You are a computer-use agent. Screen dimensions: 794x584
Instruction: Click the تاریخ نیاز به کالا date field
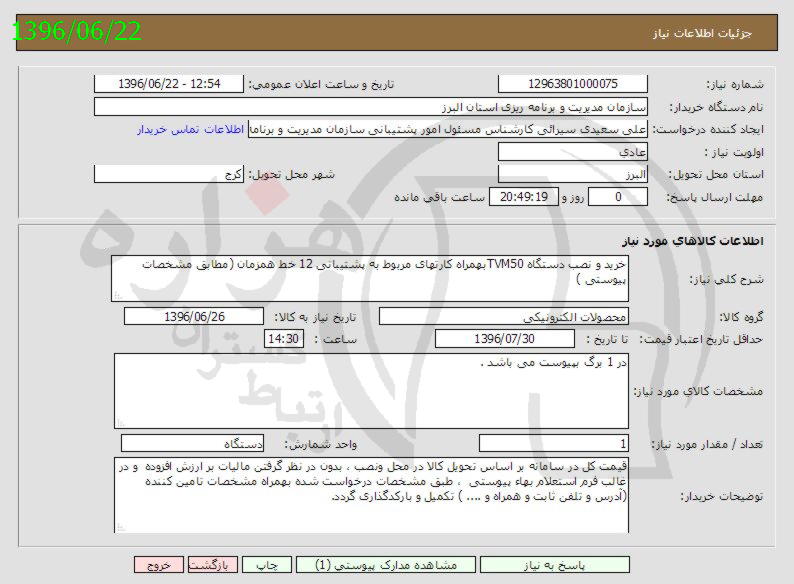tap(194, 317)
